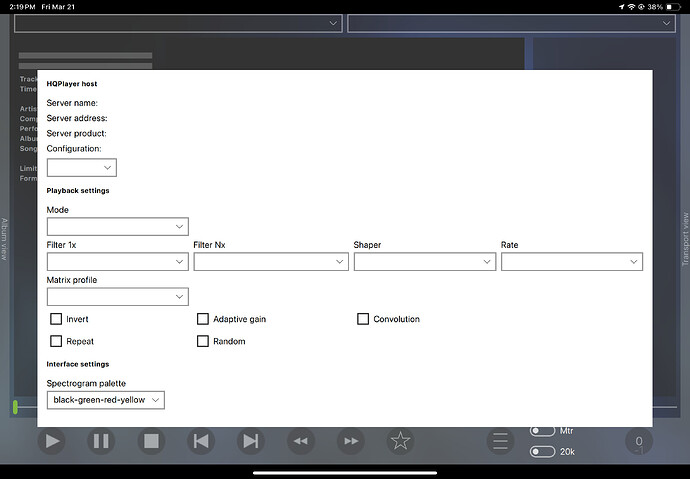Tap the fast-forward double-arrow icon
The image size is (690, 479).
350,441
